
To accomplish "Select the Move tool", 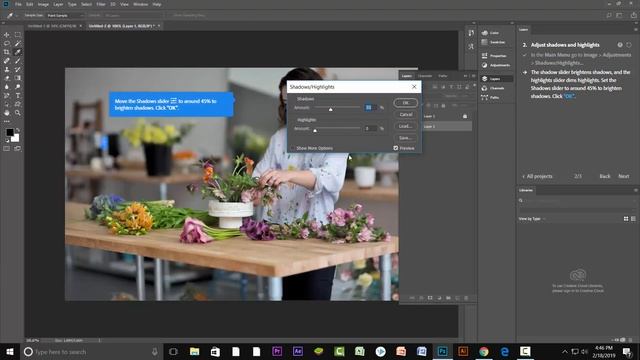I will coord(7,35).
